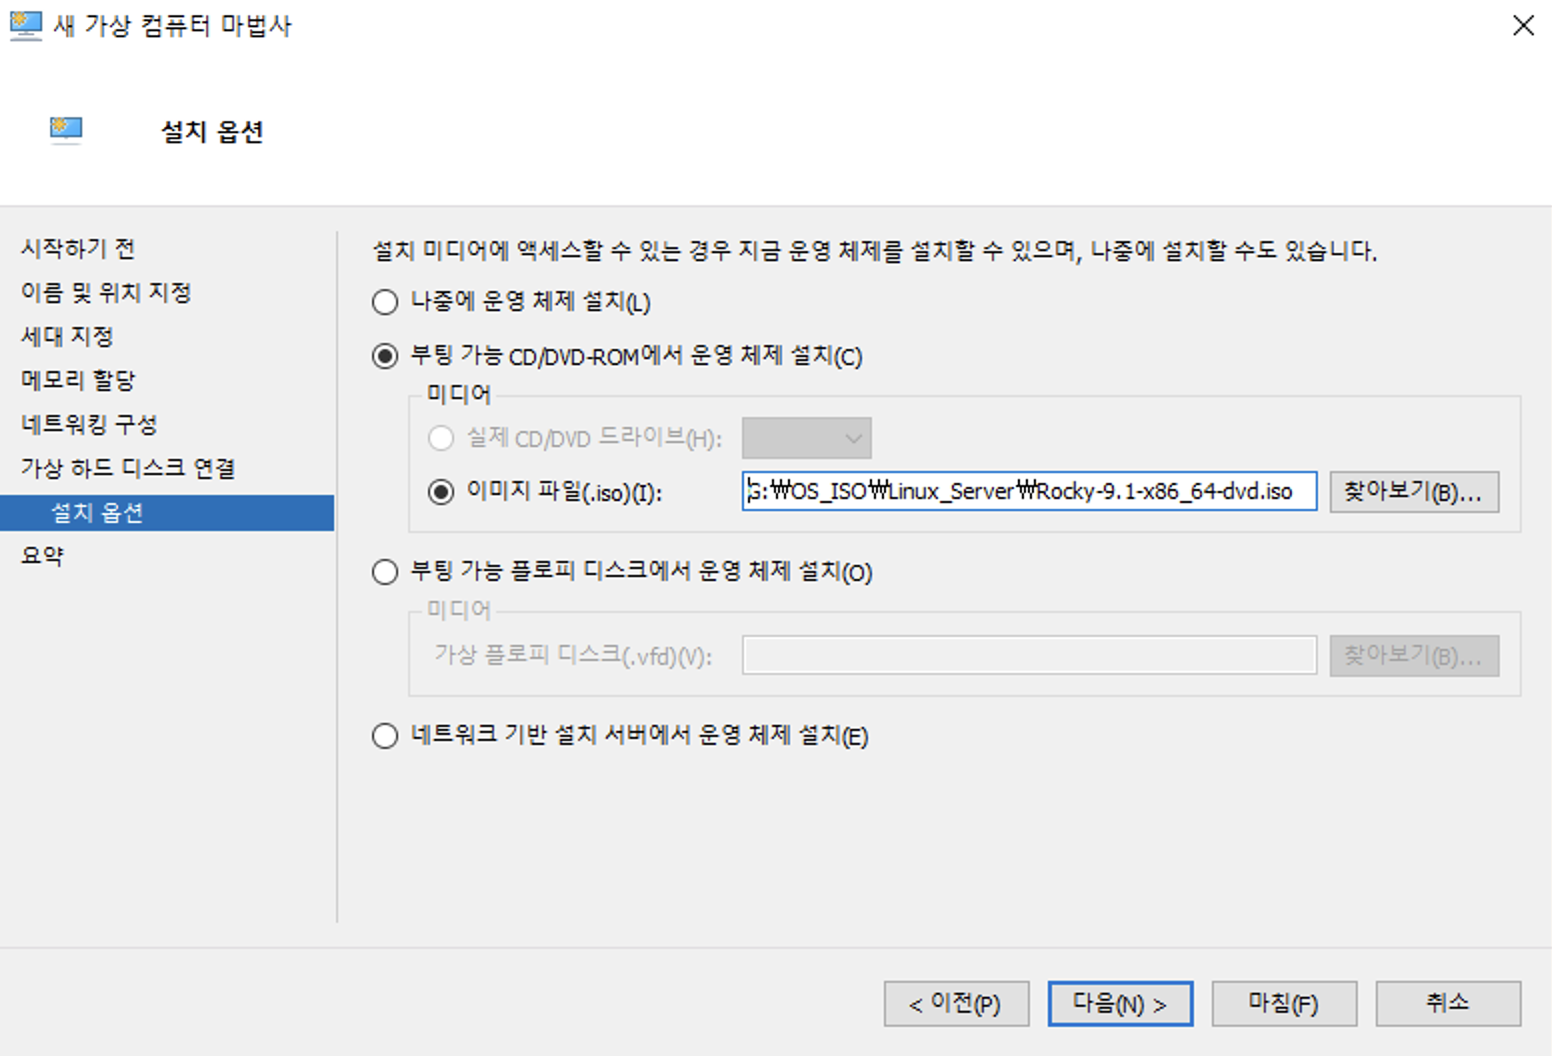Viewport: 1552px width, 1056px height.
Task: Click the ISO image file path field
Action: pos(1029,491)
